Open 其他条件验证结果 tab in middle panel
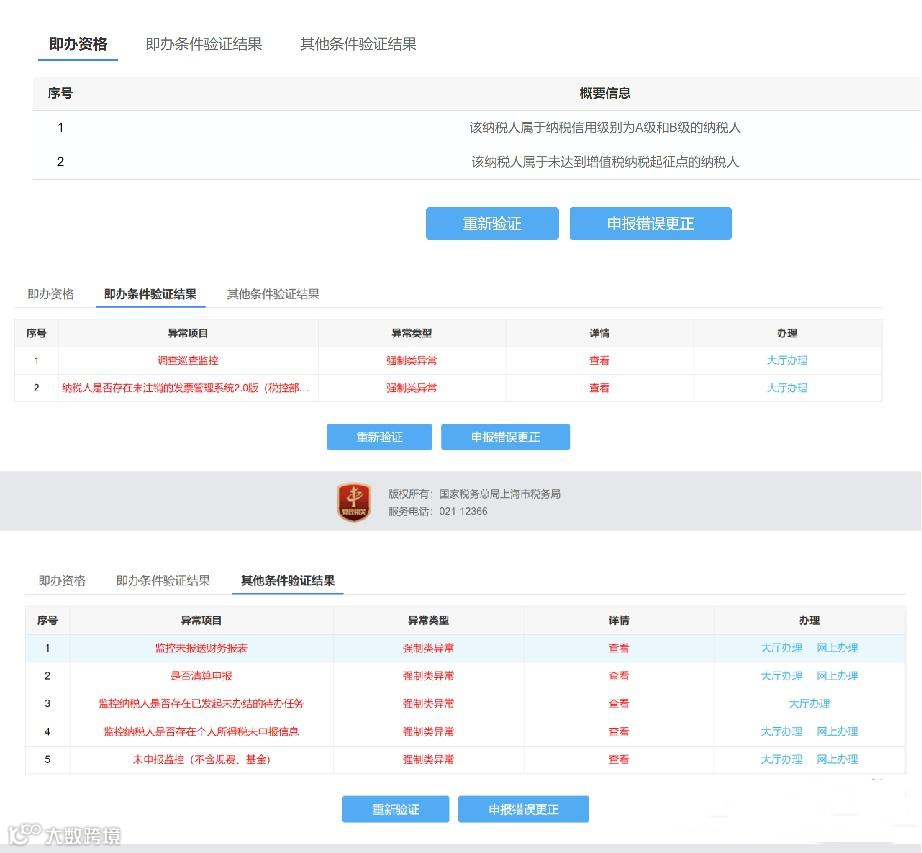Viewport: 922px width, 853px height. coord(273,294)
